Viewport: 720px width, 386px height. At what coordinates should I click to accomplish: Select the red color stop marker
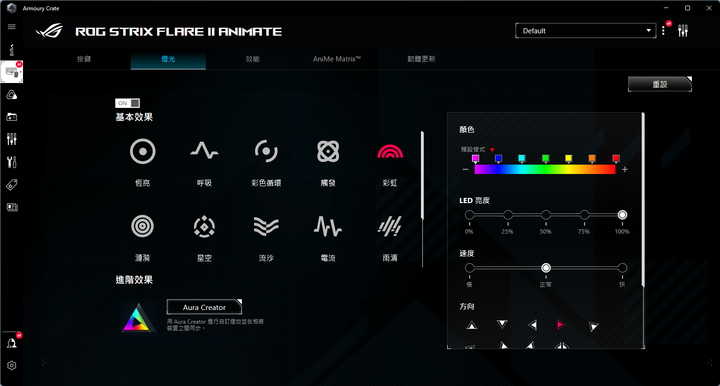click(616, 159)
